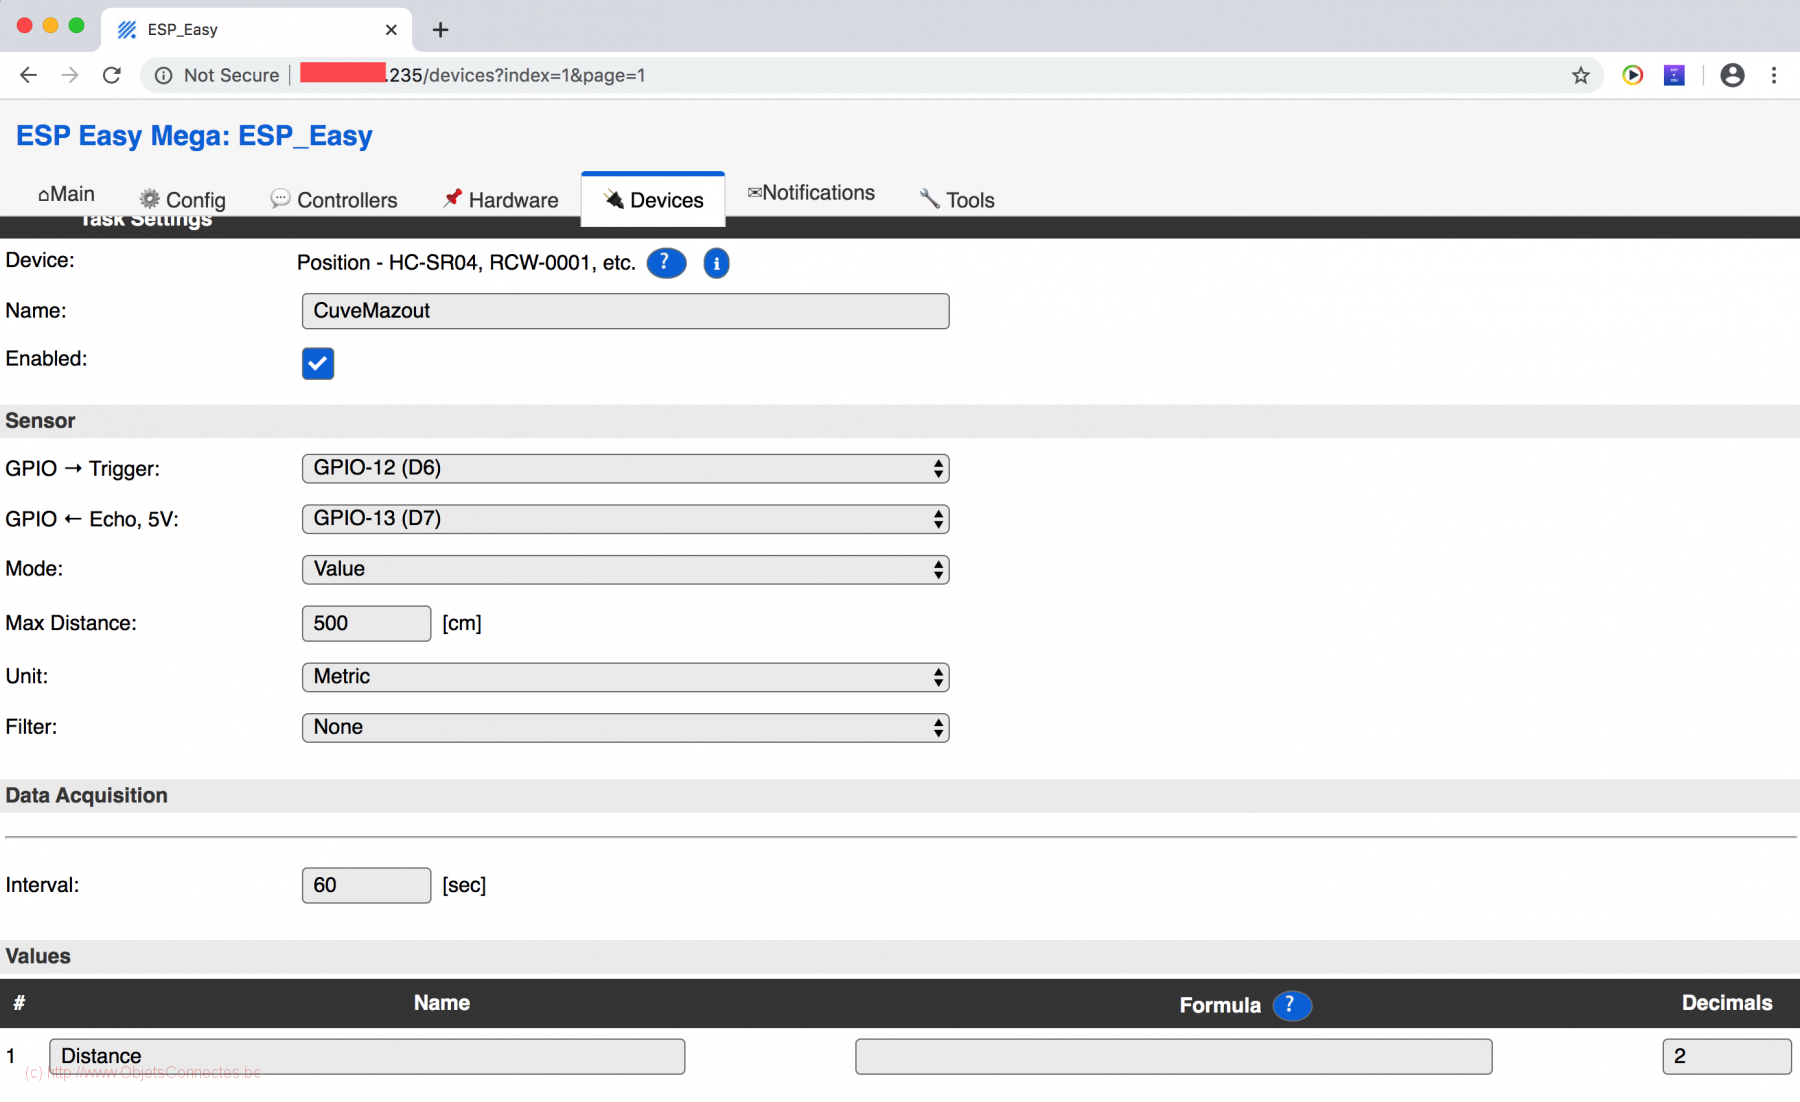Open the Filter dropdown showing None
This screenshot has height=1102, width=1800.
[625, 727]
